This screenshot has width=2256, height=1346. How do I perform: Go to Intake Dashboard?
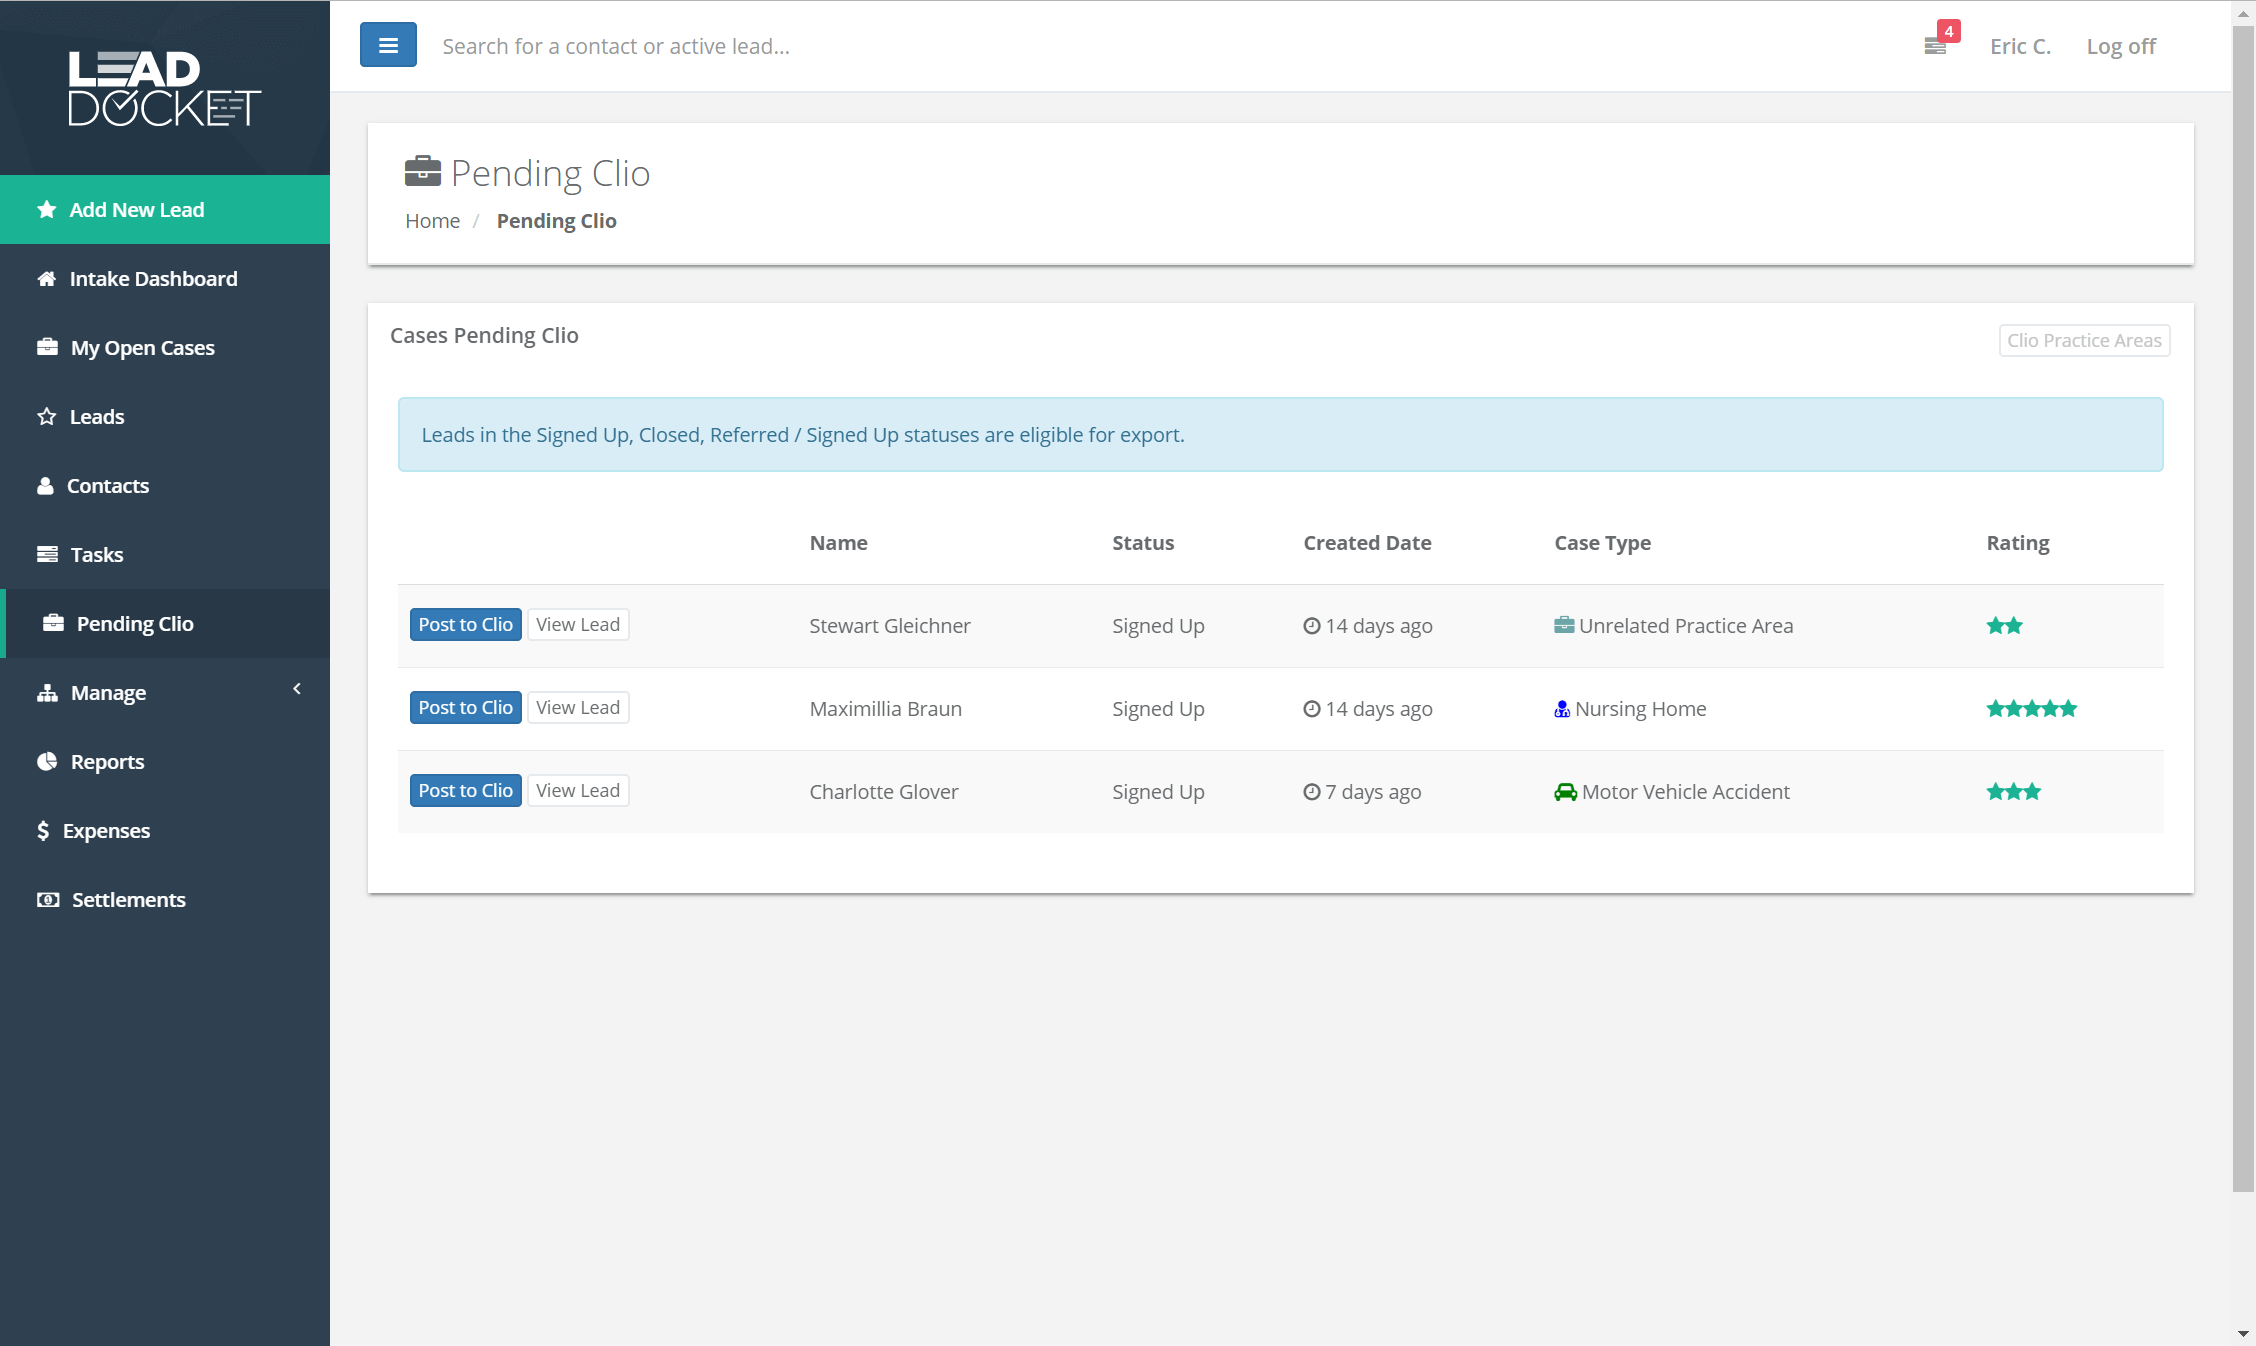click(x=153, y=279)
